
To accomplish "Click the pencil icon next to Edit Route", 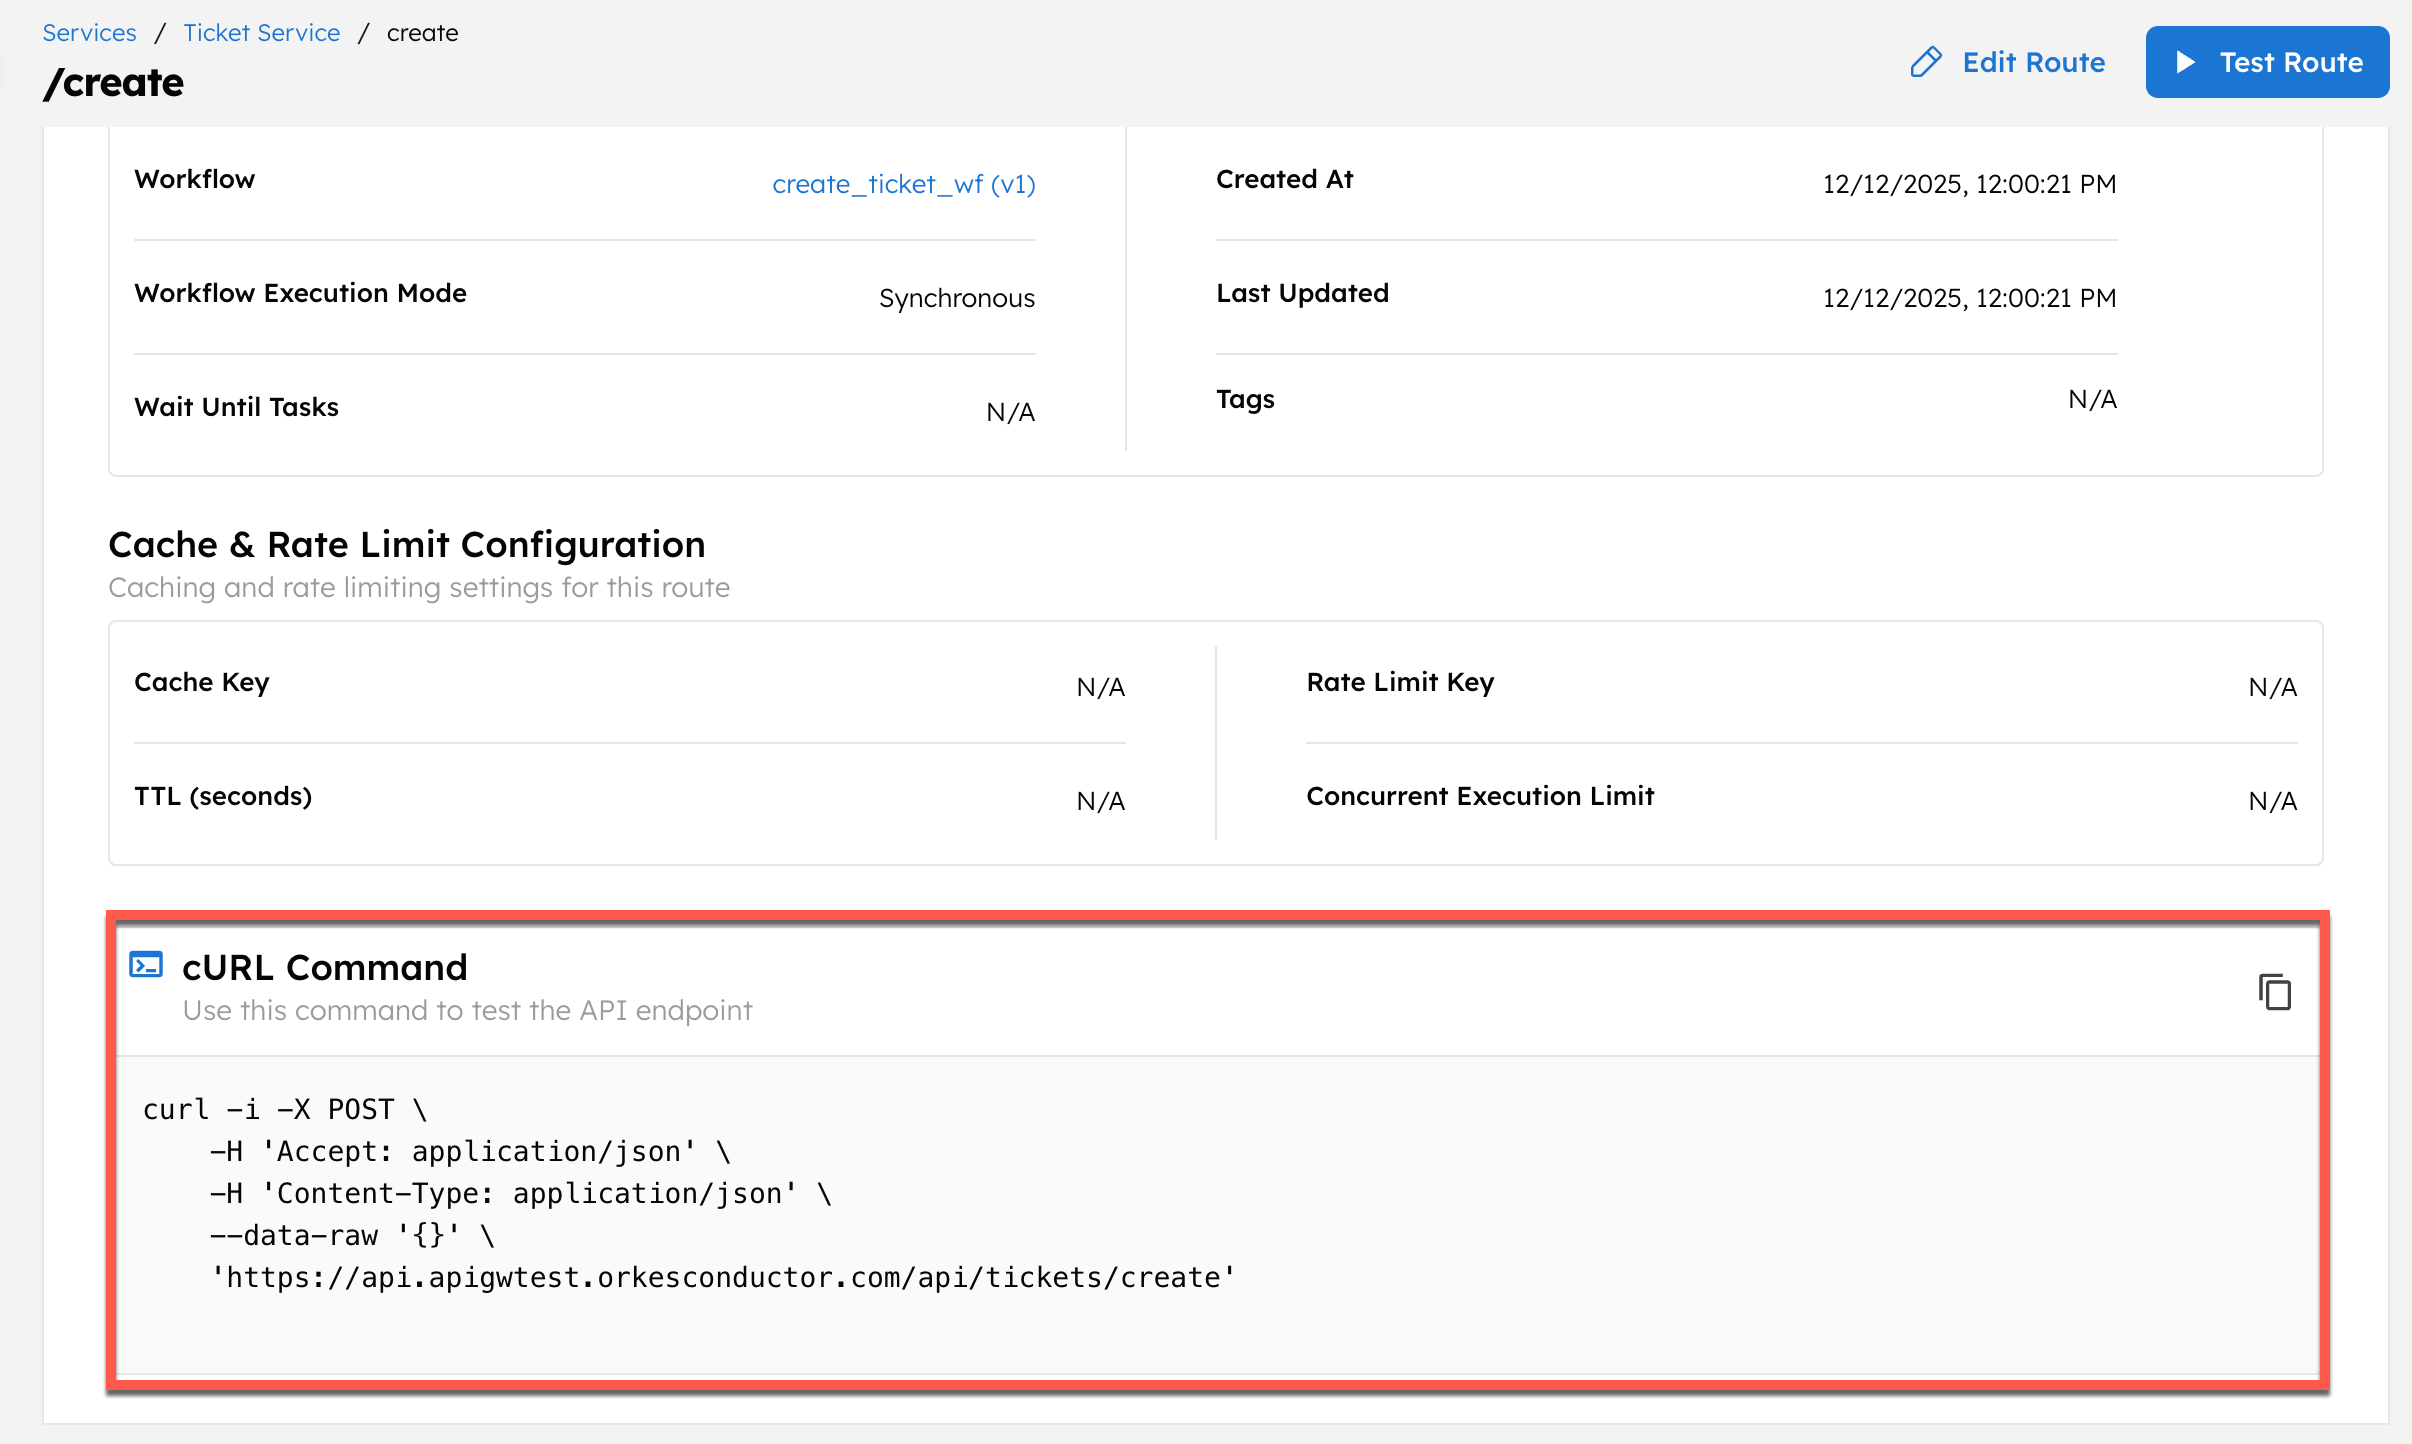I will point(1925,62).
